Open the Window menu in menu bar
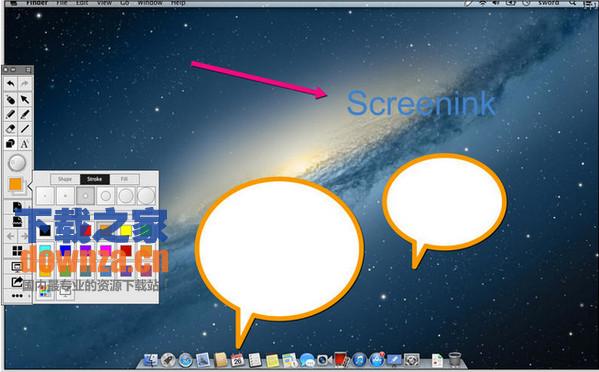 pos(150,3)
